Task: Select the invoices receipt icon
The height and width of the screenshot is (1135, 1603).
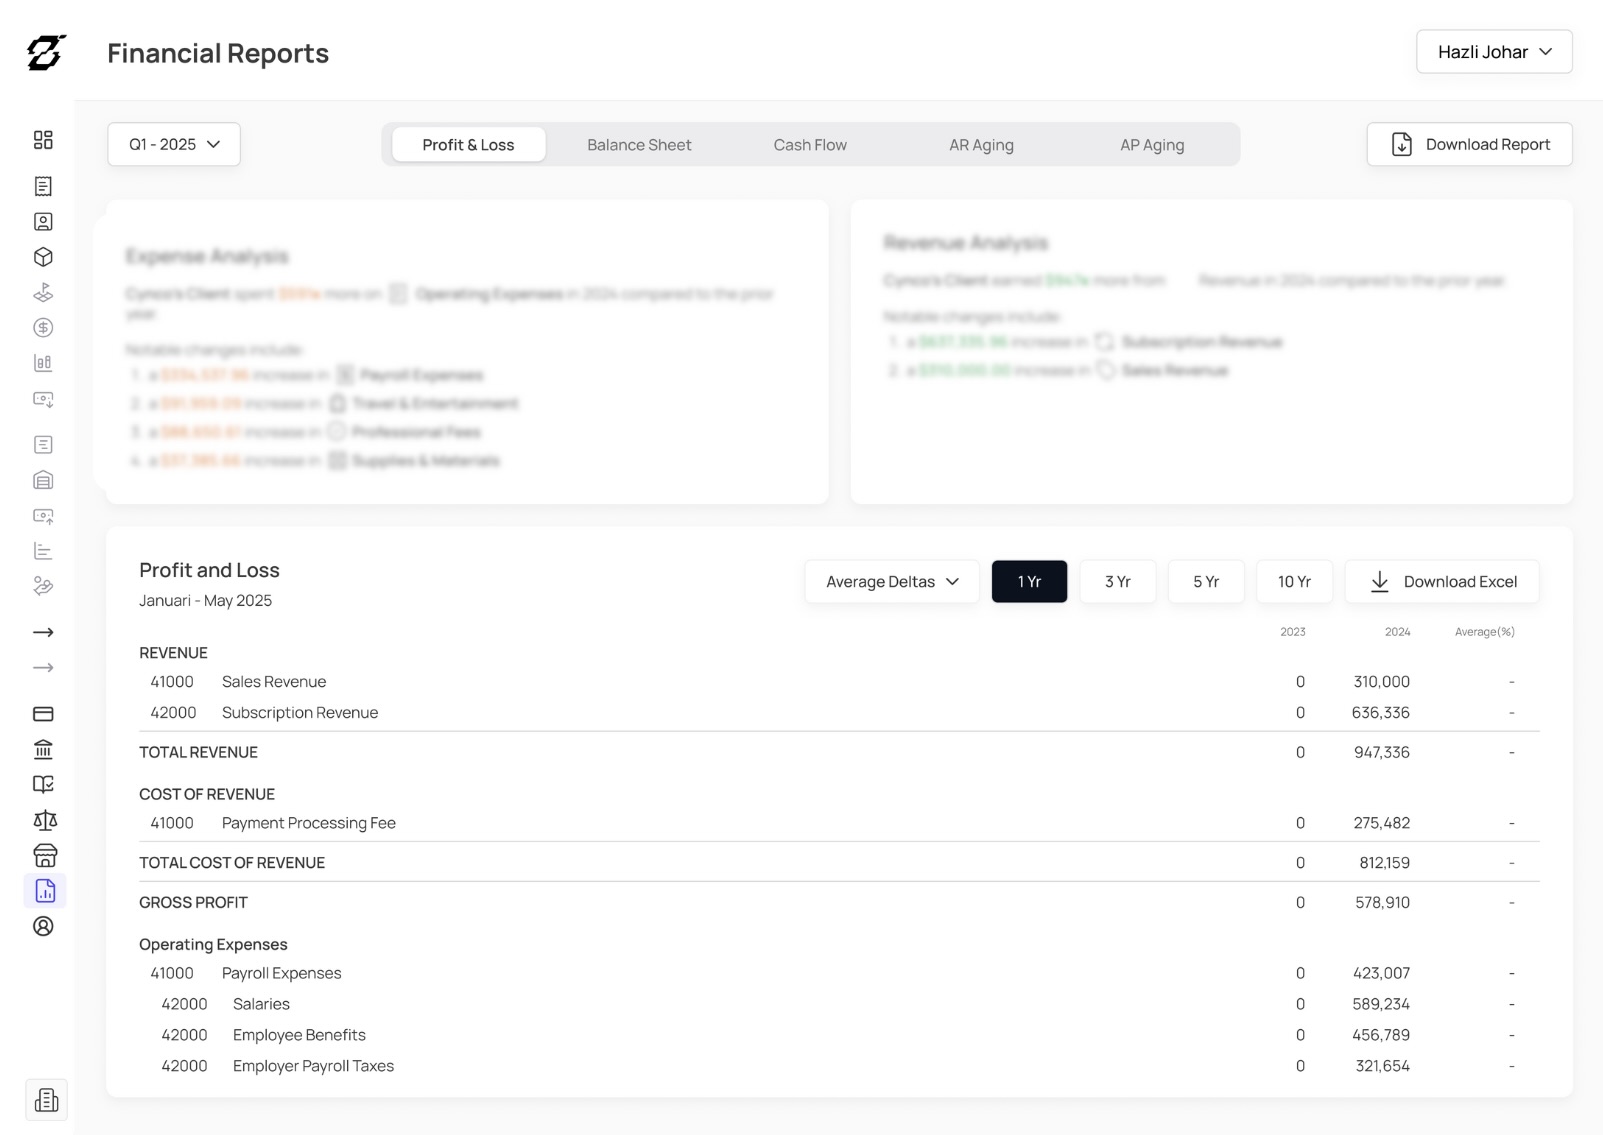Action: 44,185
